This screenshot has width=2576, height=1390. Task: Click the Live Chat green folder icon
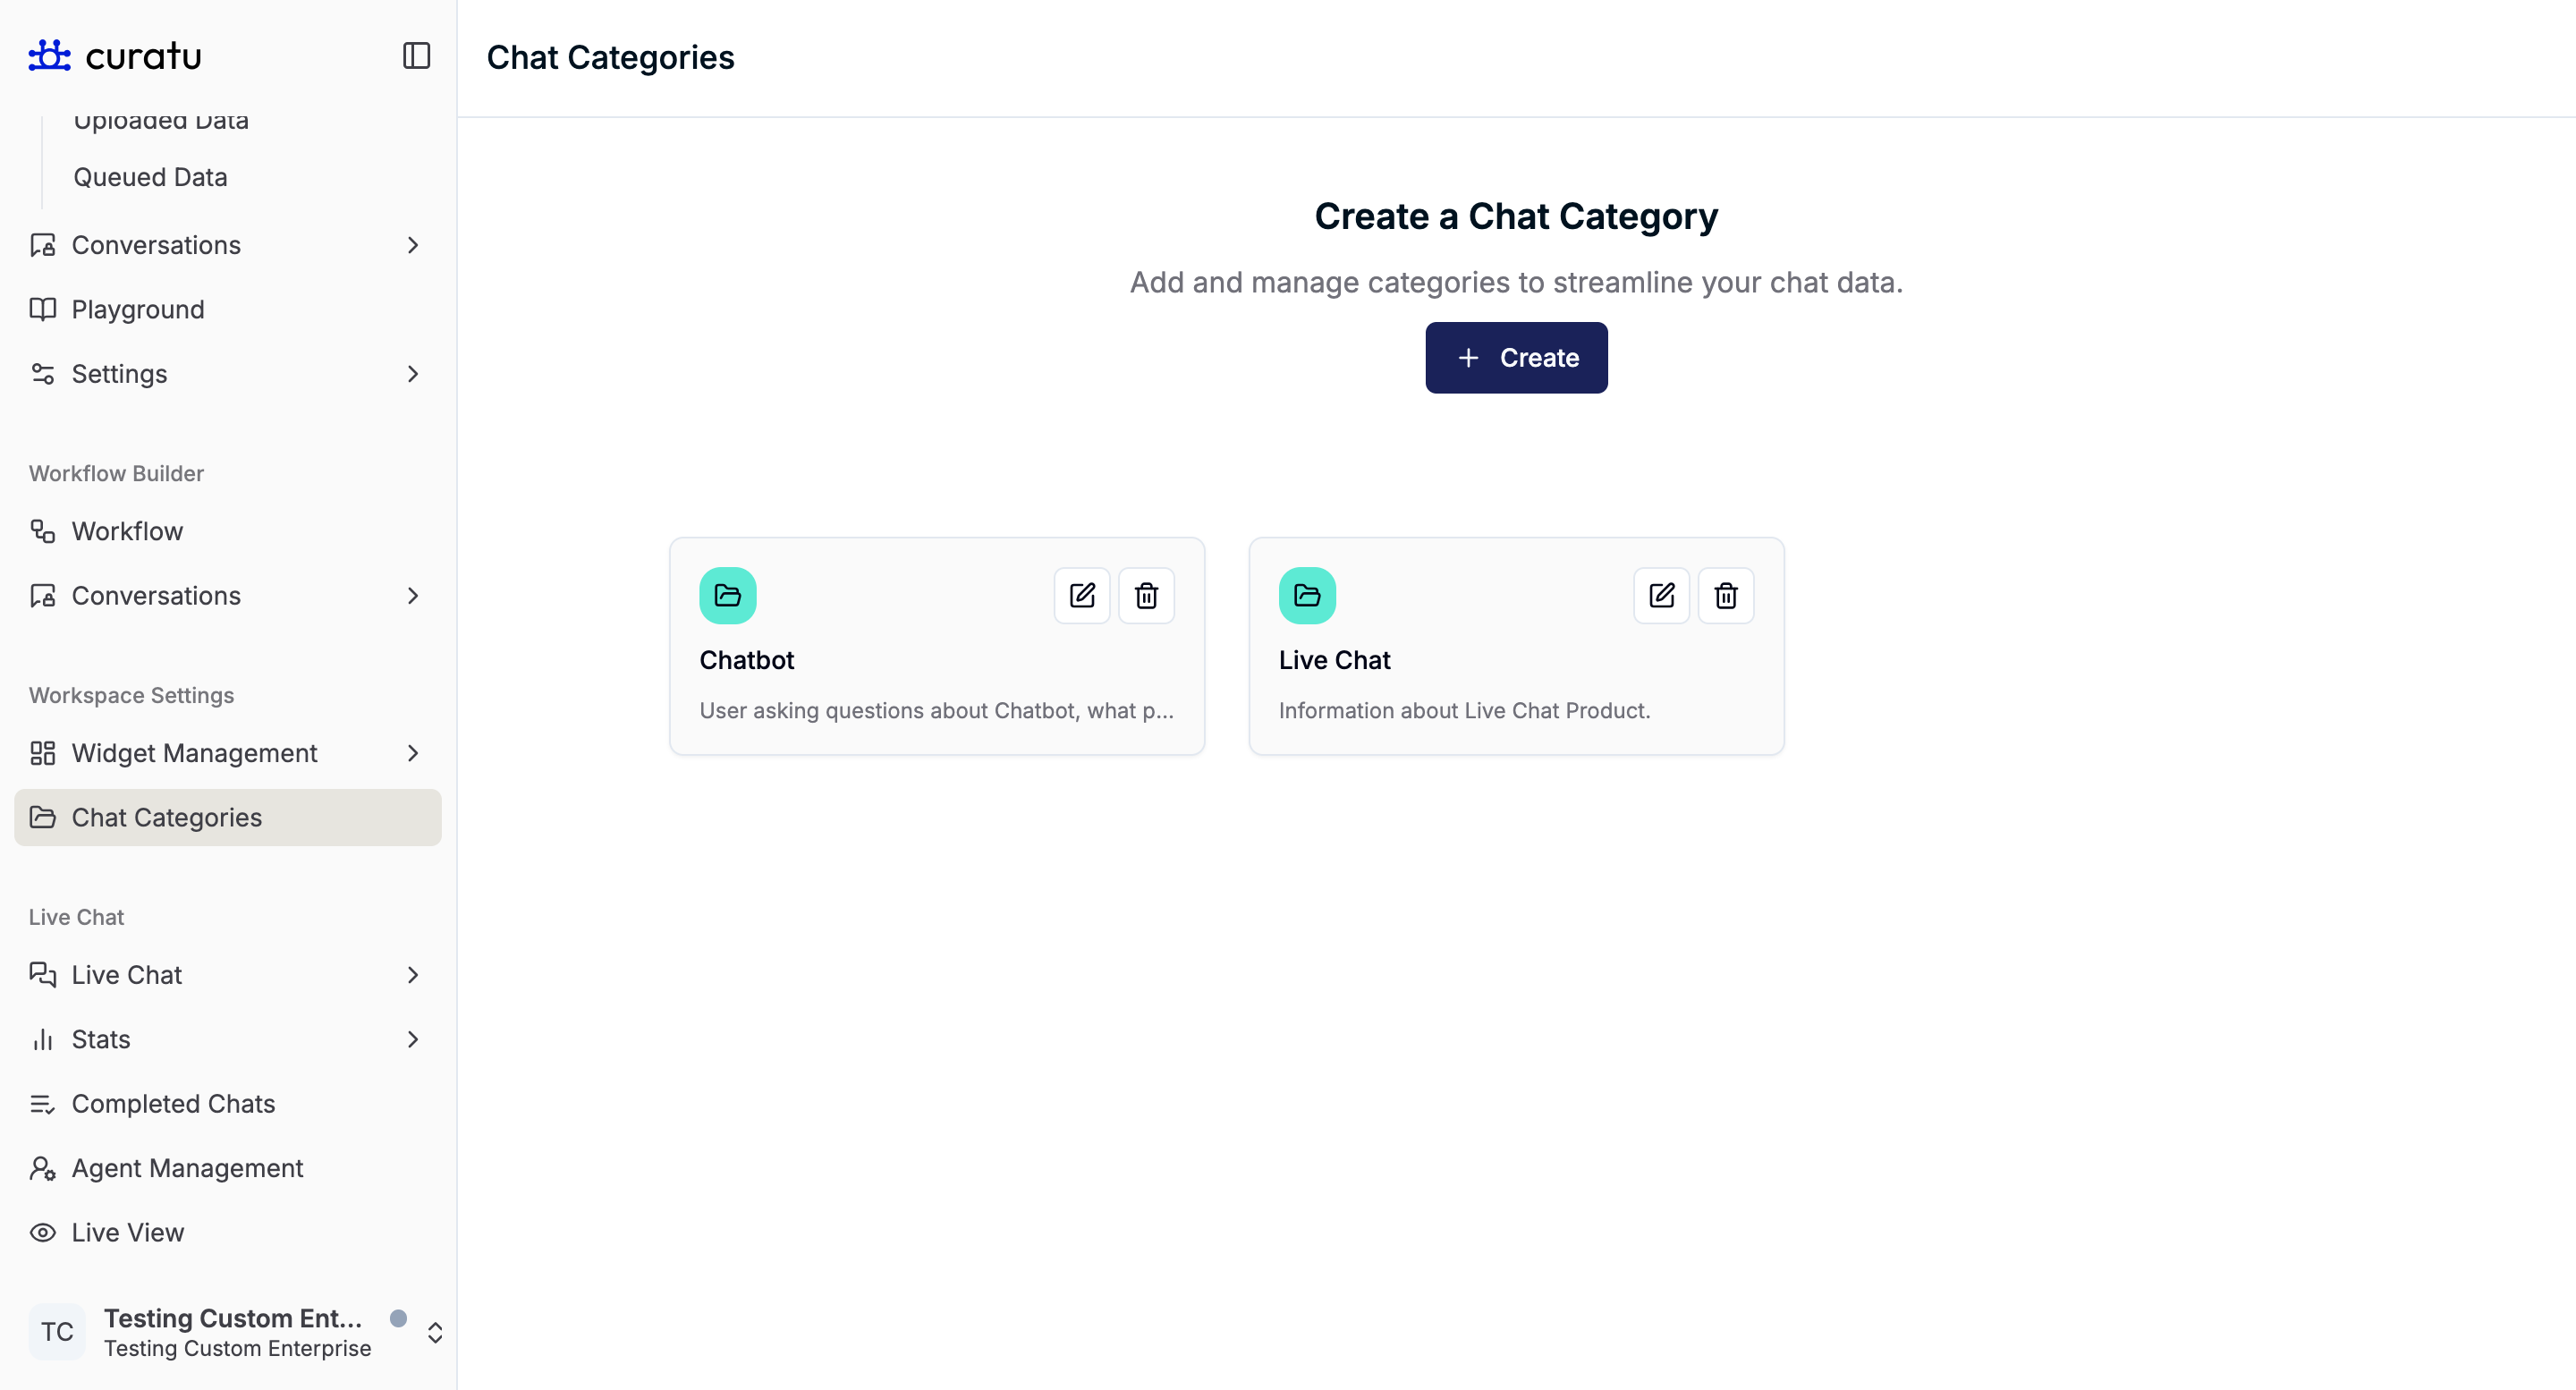tap(1307, 596)
